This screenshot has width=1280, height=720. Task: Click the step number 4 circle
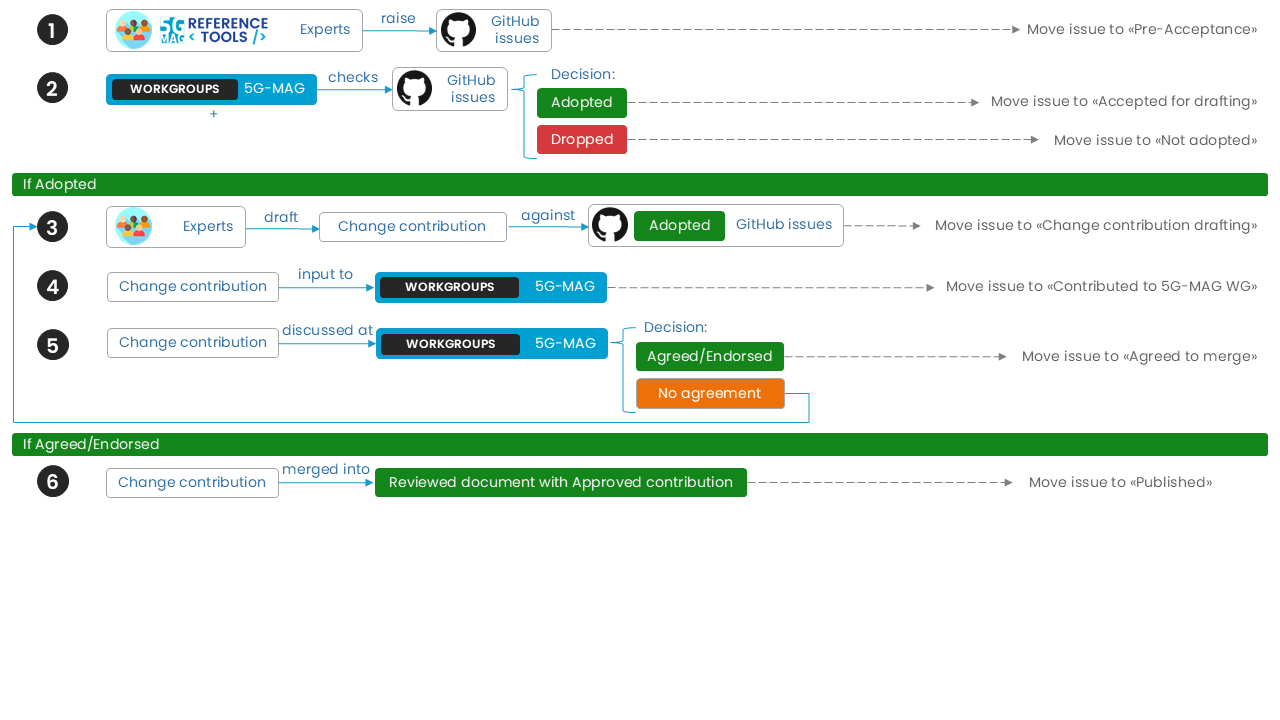click(53, 287)
